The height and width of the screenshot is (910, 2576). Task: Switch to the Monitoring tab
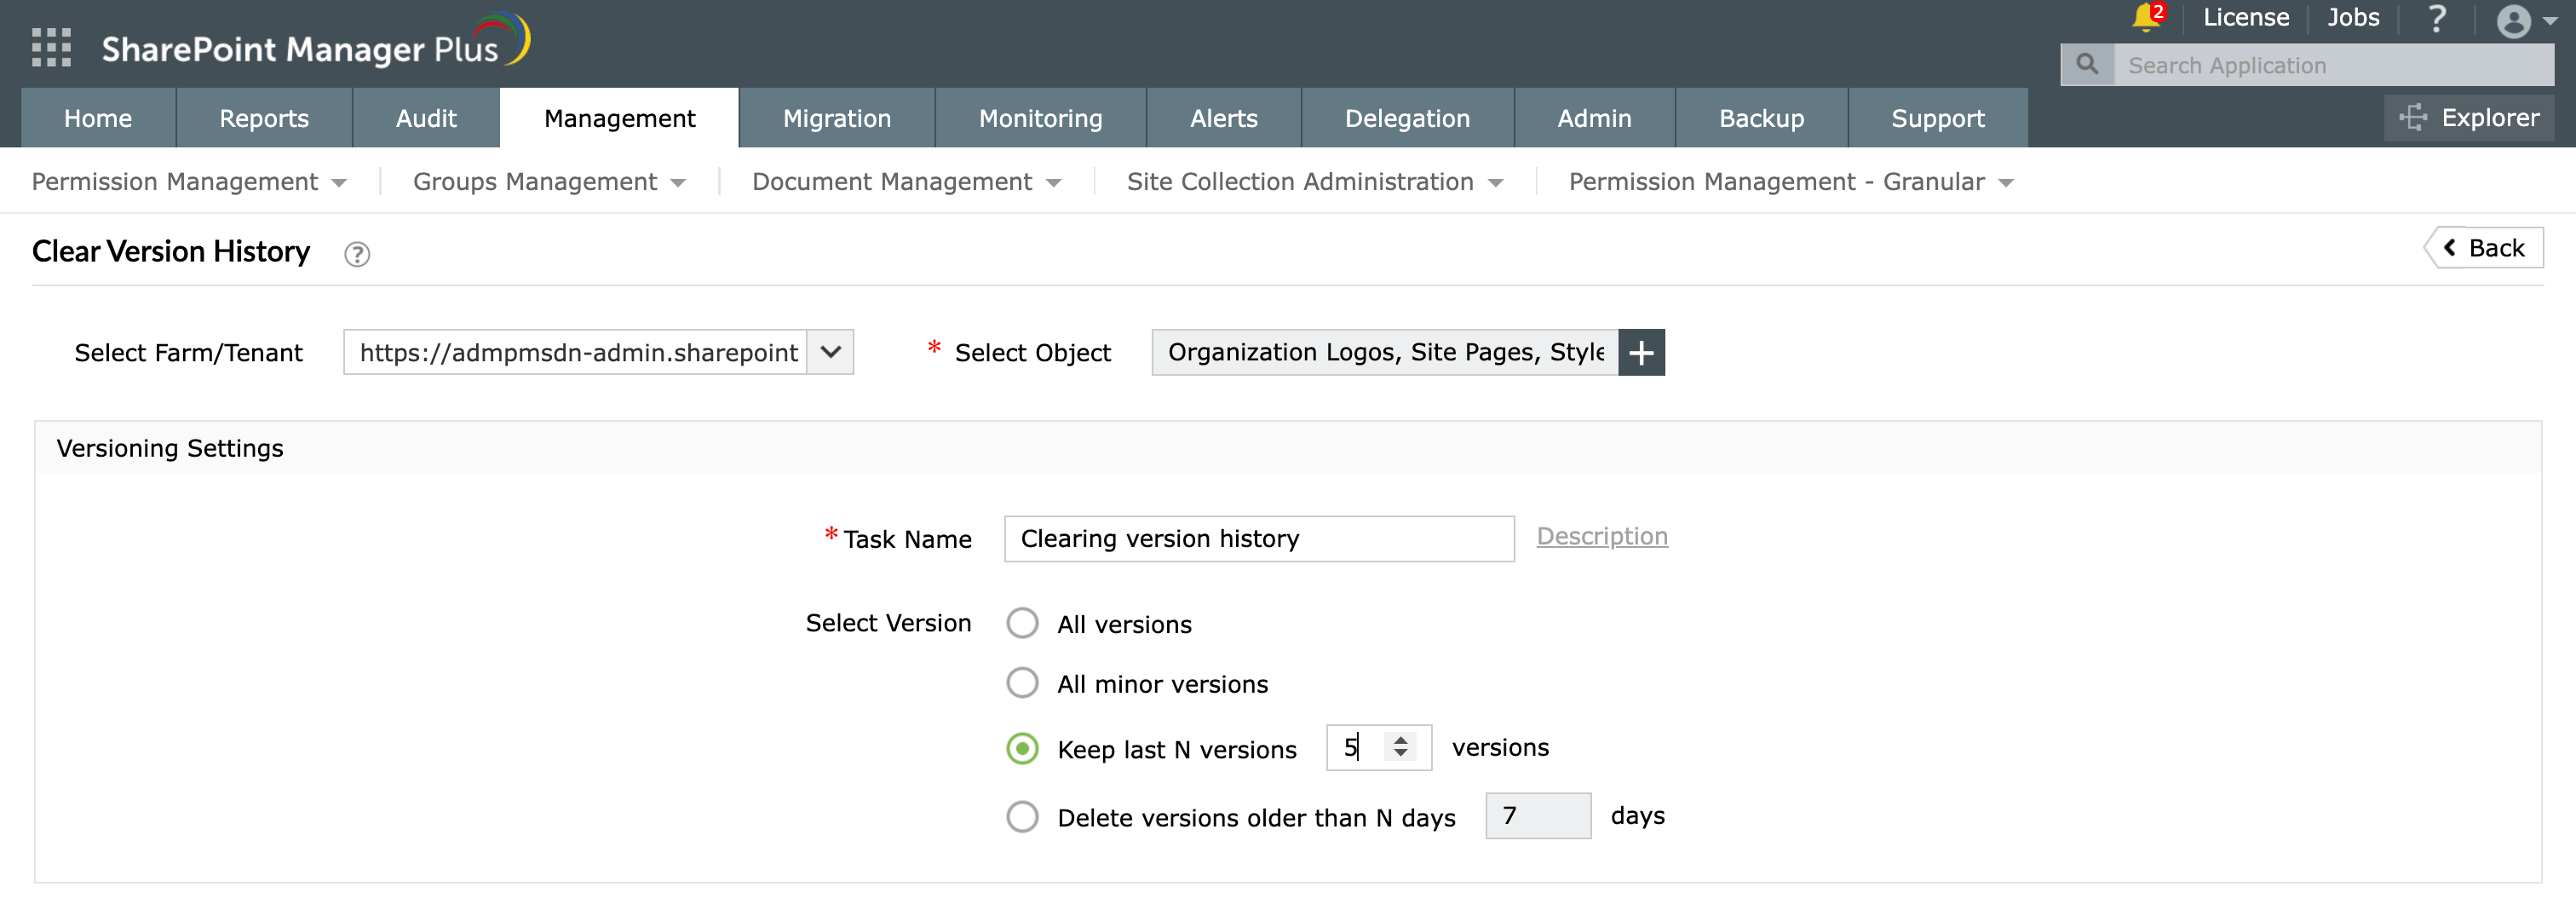tap(1040, 118)
